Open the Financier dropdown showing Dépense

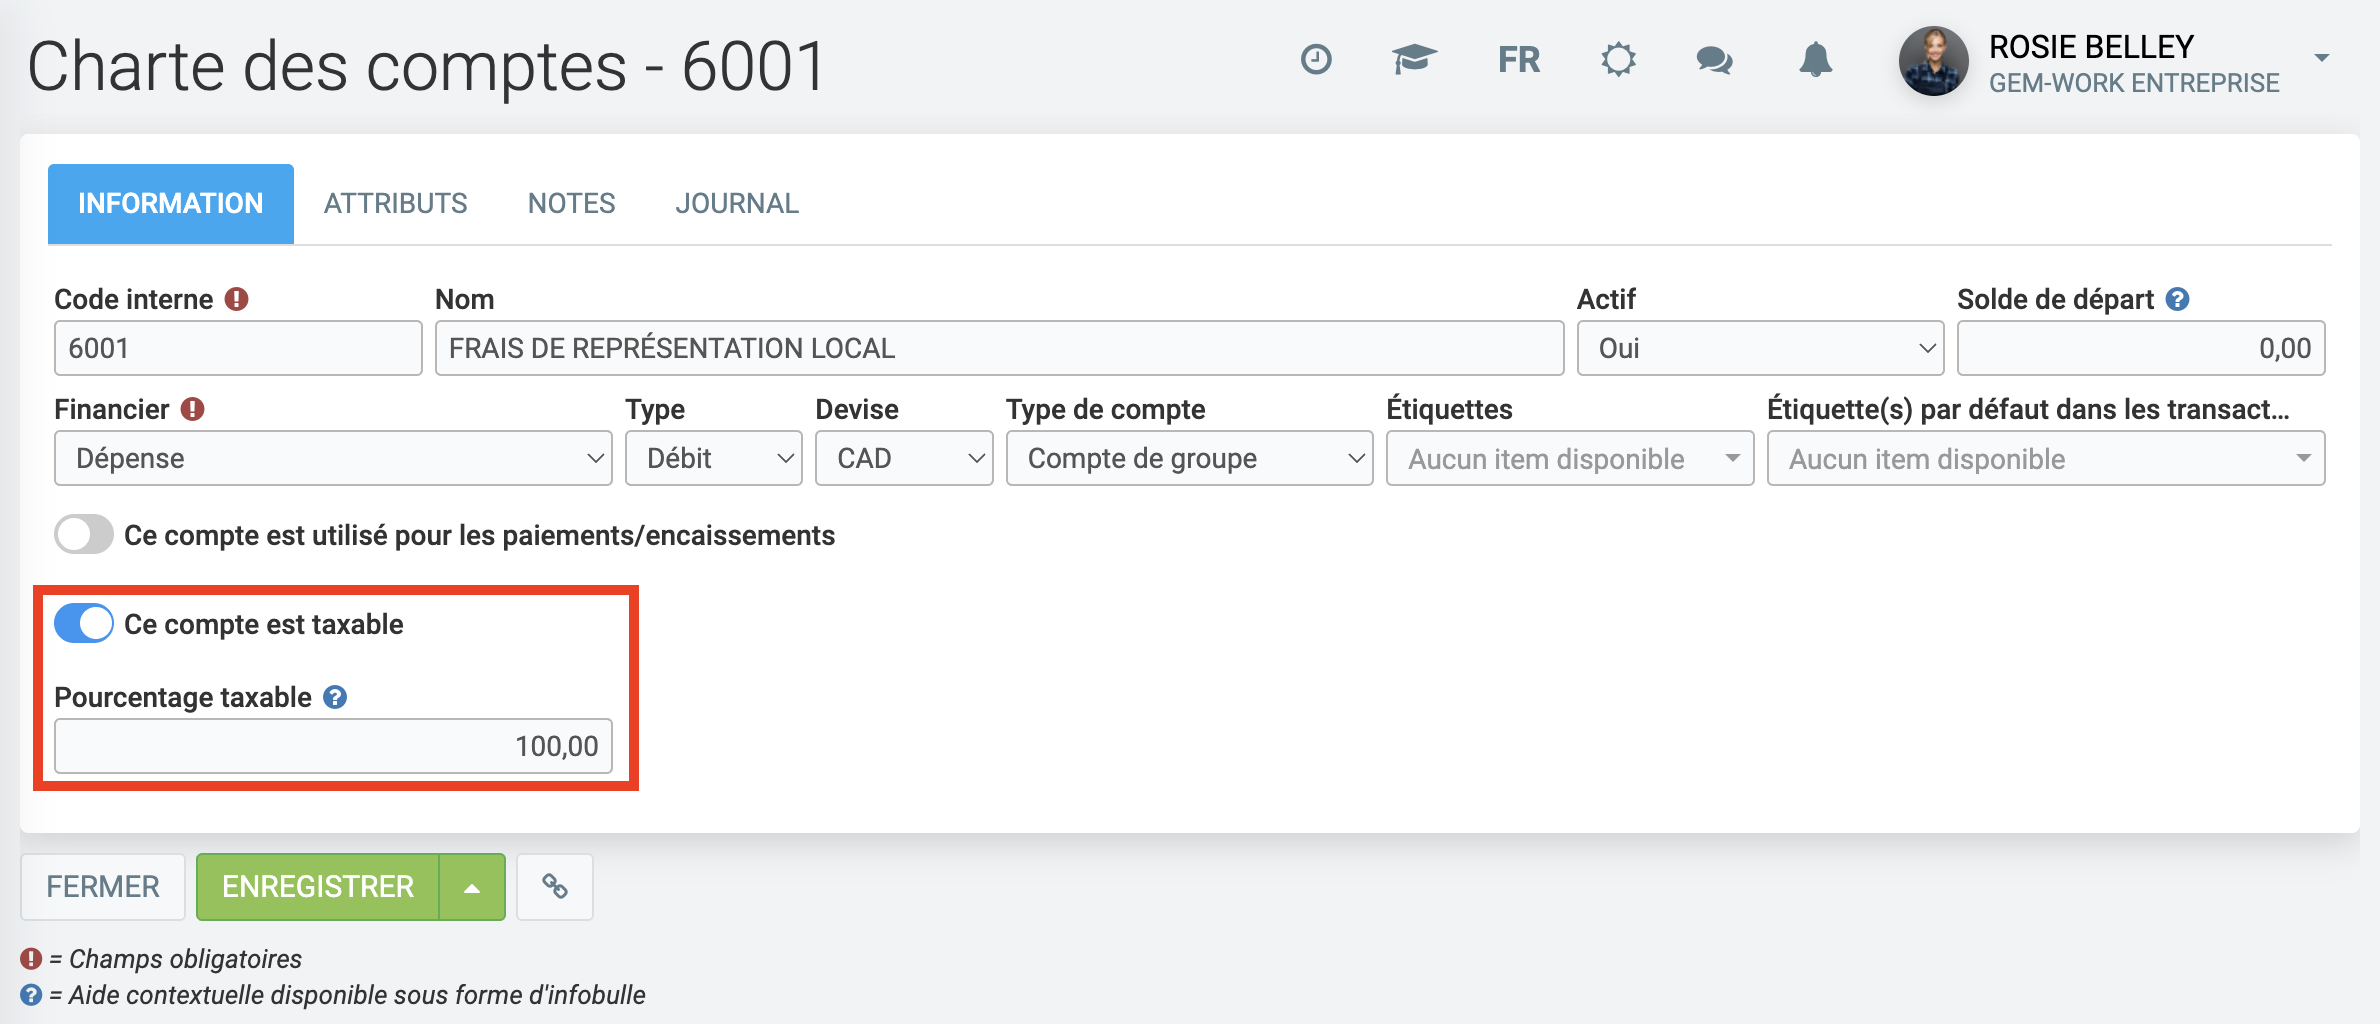(x=333, y=458)
